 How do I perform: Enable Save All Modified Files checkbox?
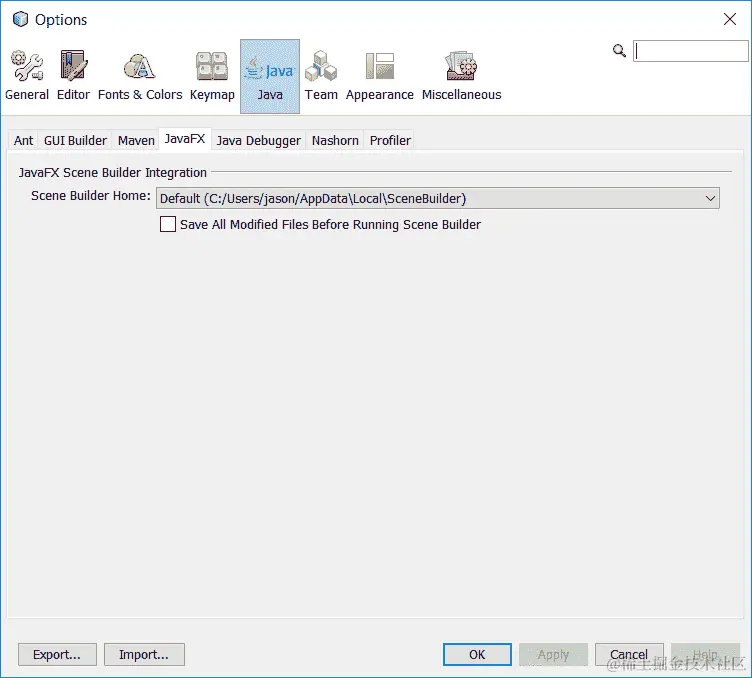point(168,224)
